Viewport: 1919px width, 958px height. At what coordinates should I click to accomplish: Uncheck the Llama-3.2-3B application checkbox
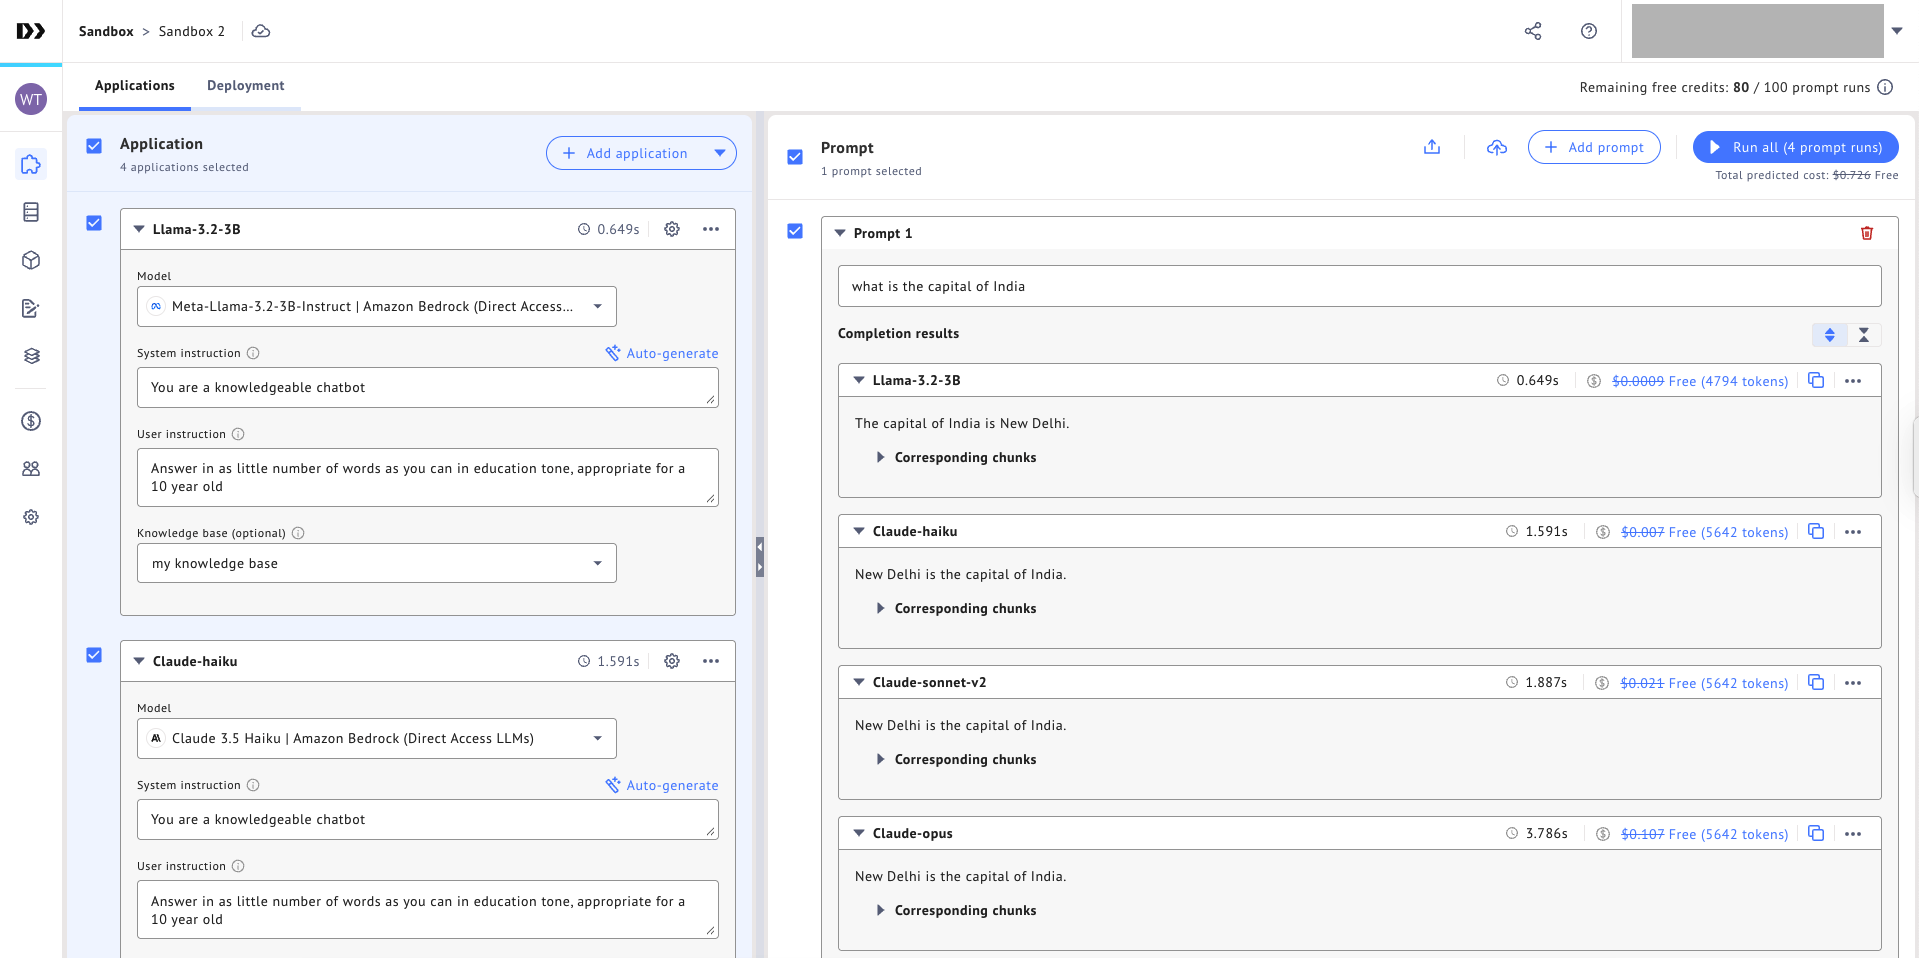tap(93, 223)
